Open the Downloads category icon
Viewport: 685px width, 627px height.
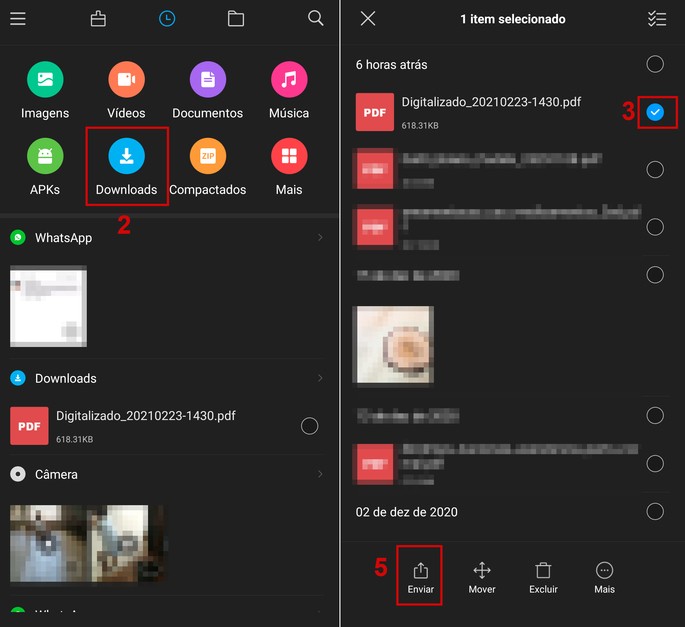coord(126,156)
